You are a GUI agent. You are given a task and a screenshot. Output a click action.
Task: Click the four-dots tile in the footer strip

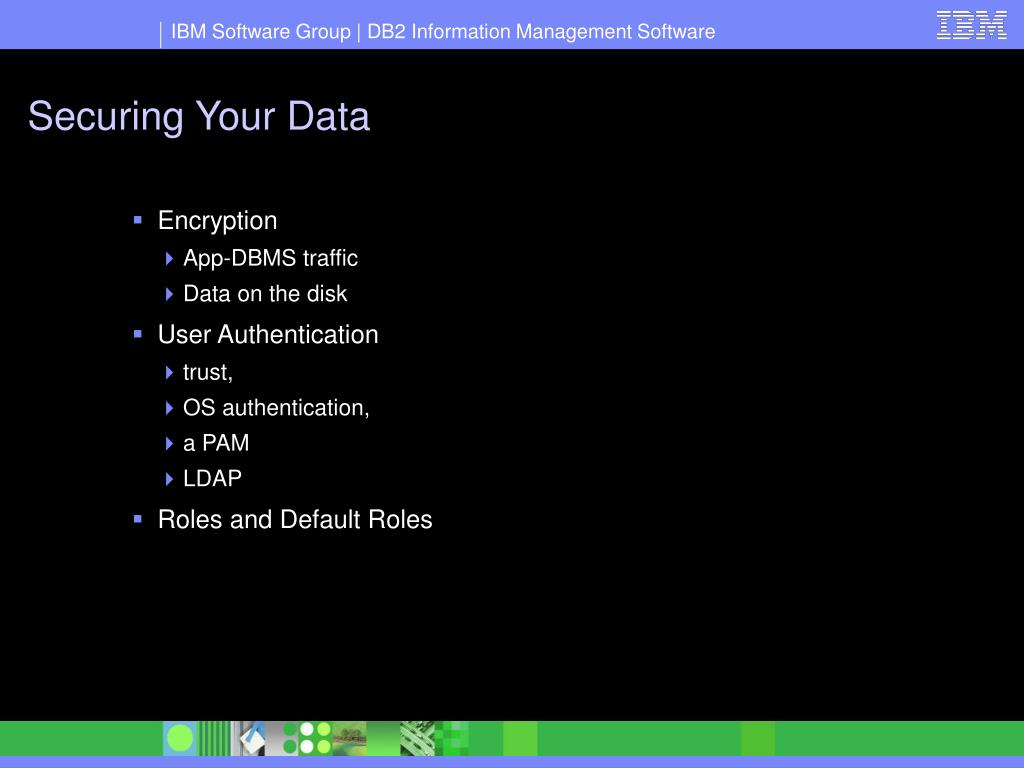coord(315,739)
